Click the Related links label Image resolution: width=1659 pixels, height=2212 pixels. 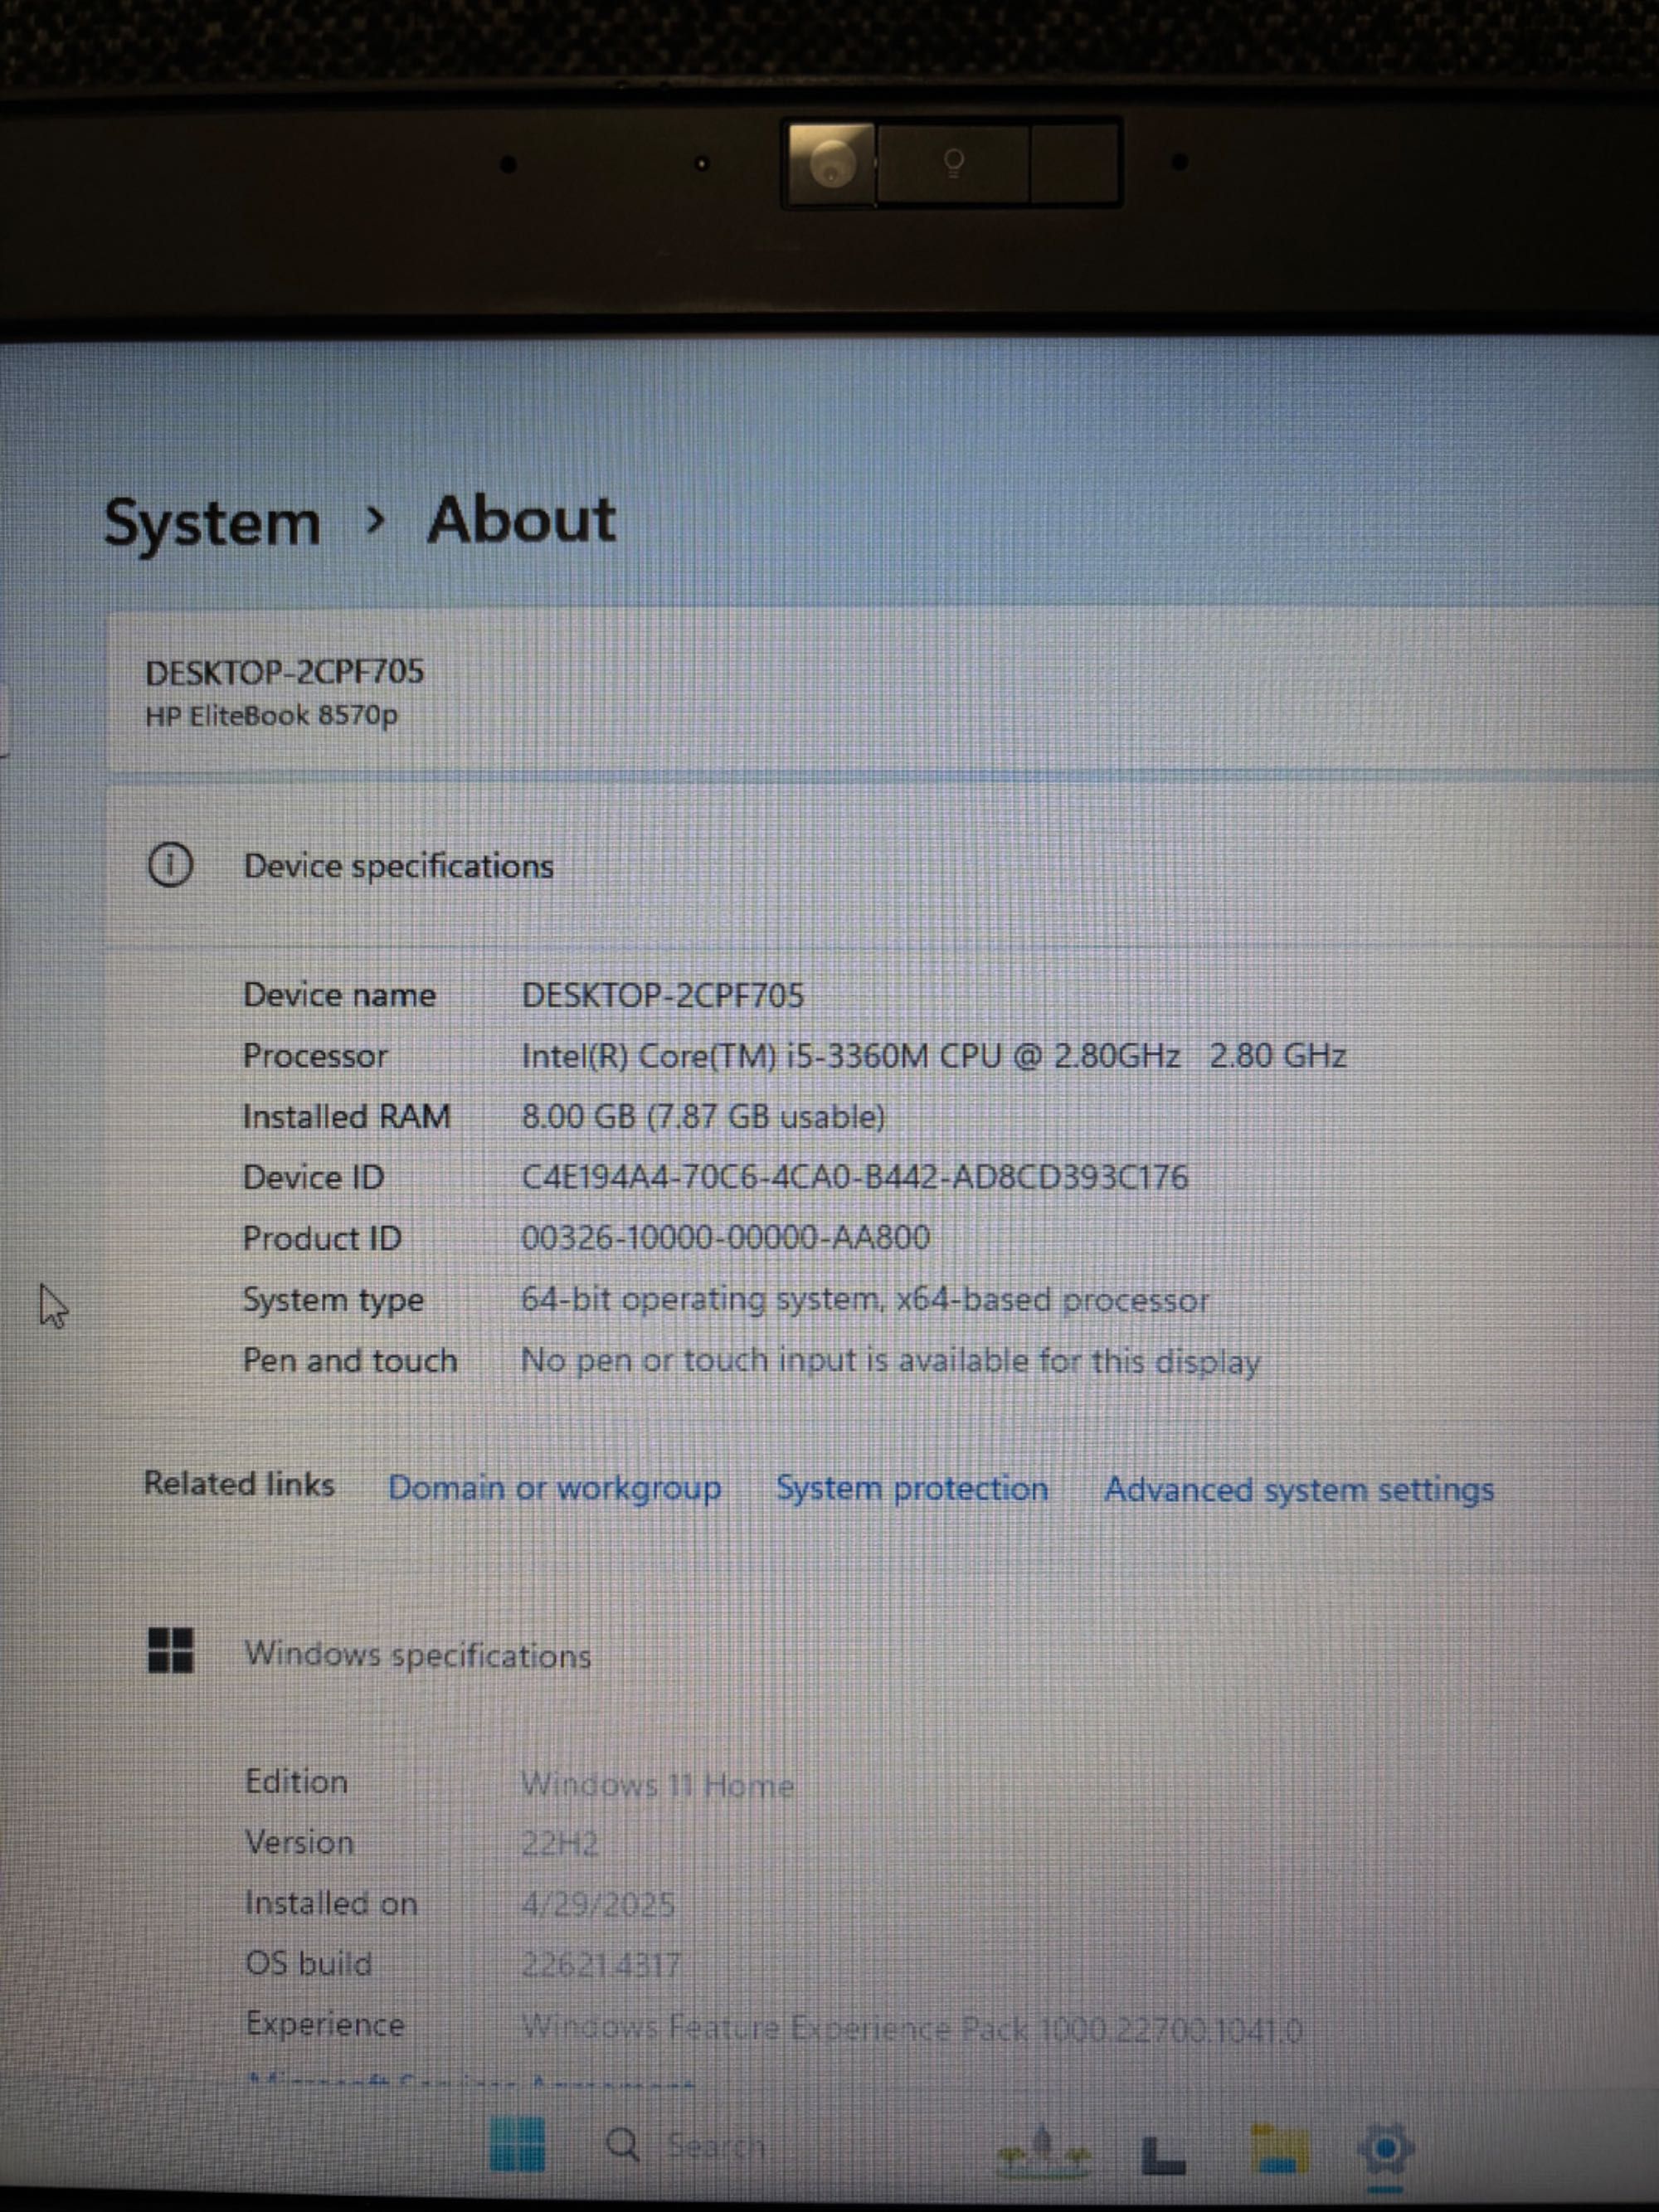click(239, 1484)
